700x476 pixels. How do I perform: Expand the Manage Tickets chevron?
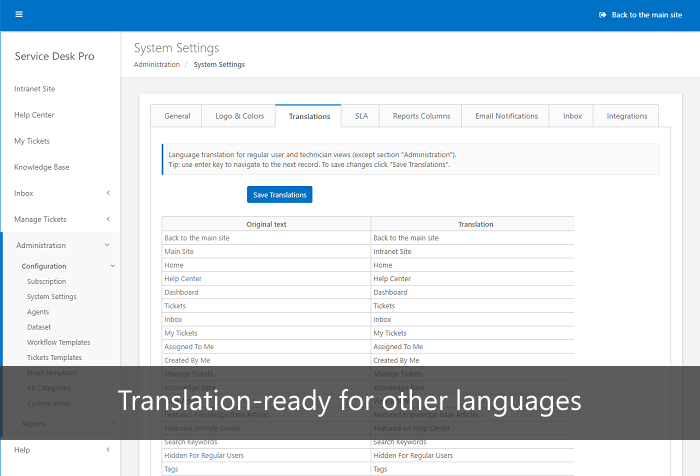(x=108, y=219)
